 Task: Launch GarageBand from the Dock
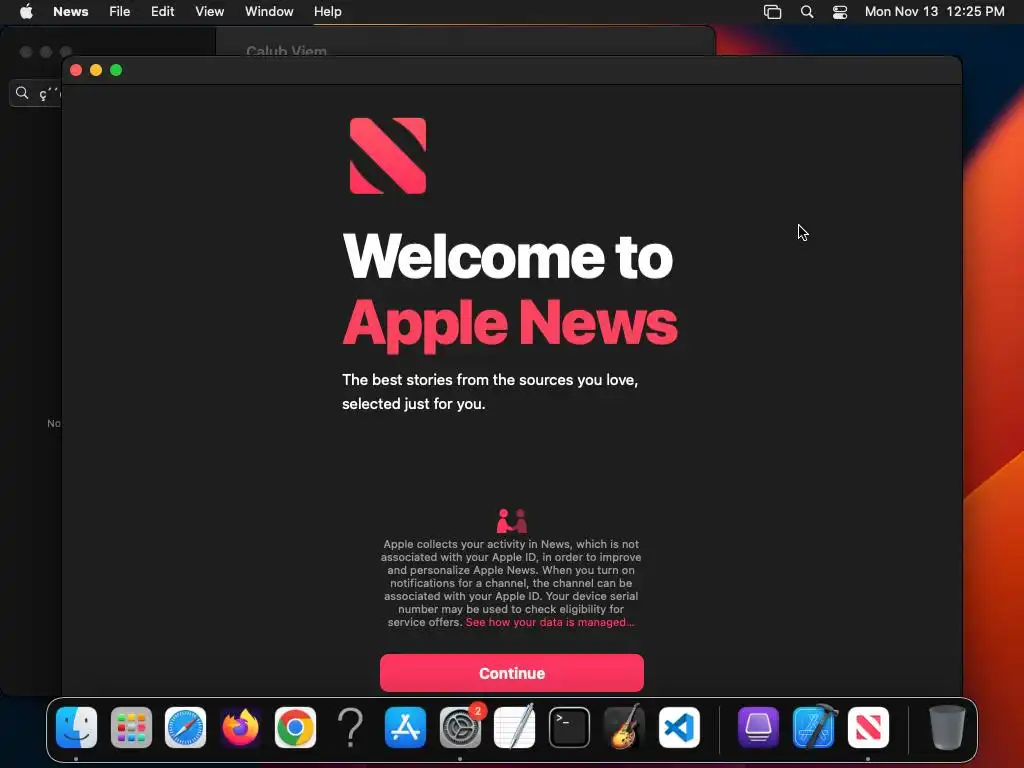coord(624,727)
